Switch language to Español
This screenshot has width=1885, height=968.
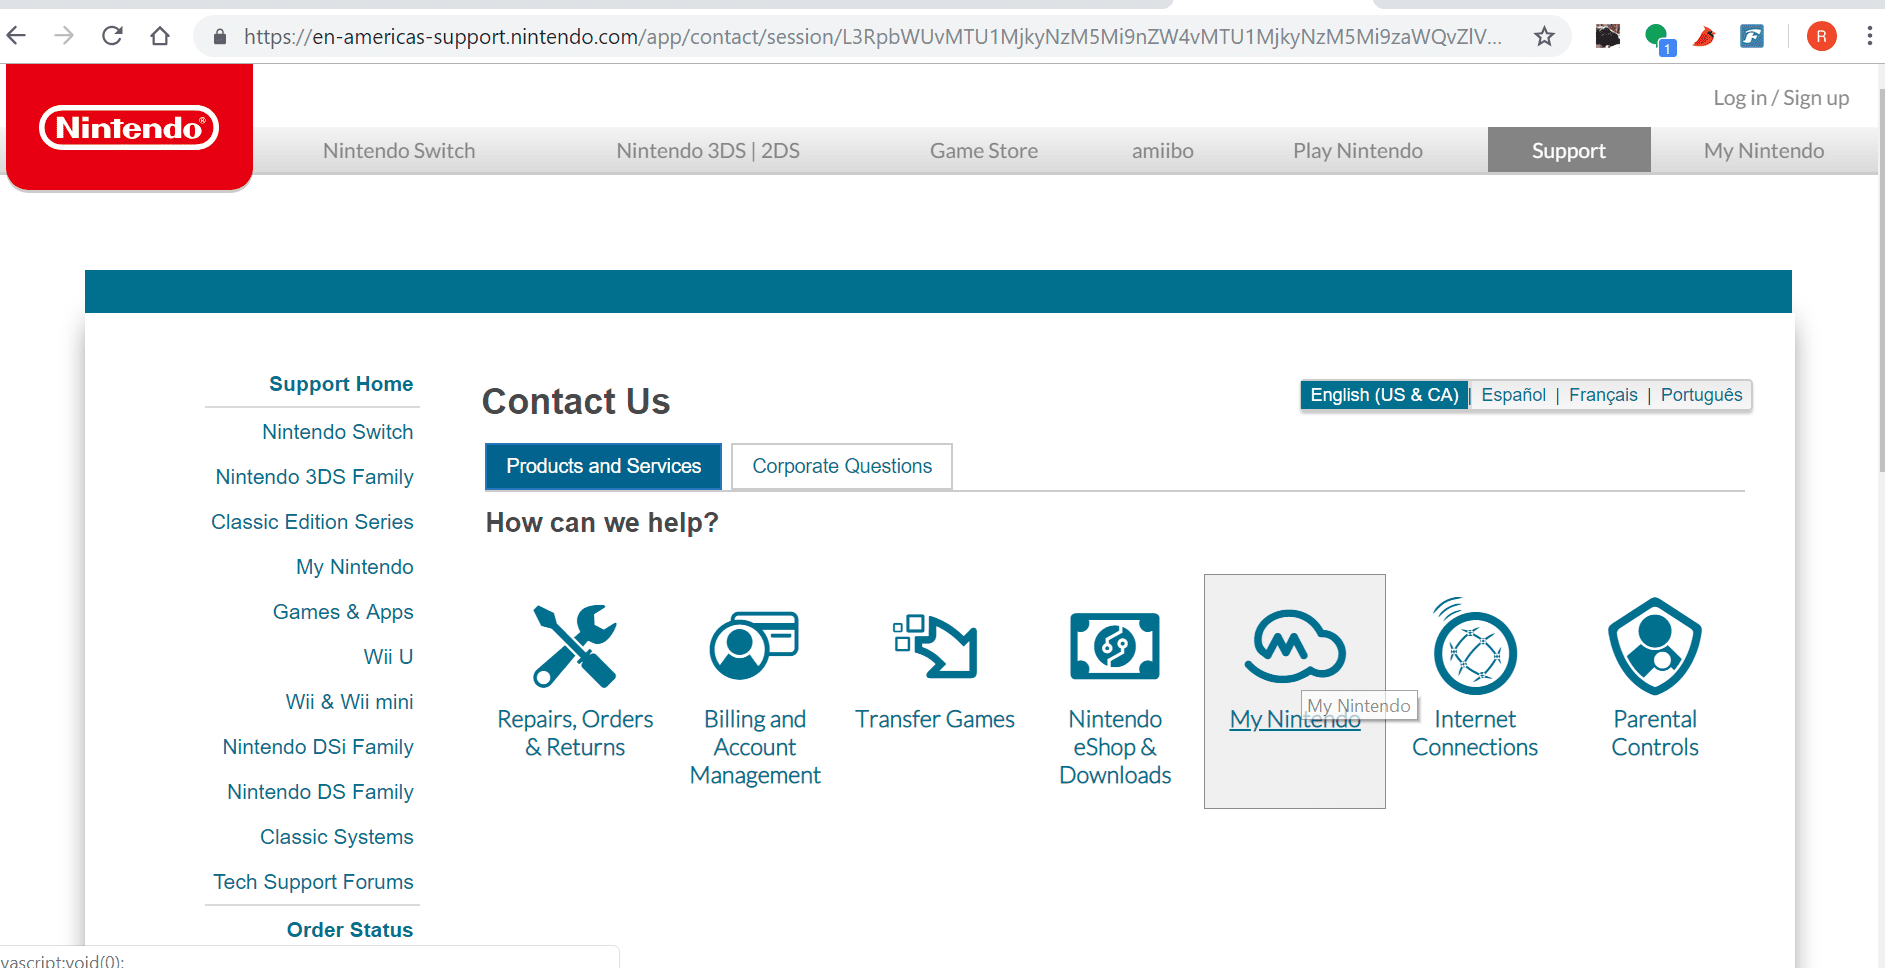point(1513,395)
